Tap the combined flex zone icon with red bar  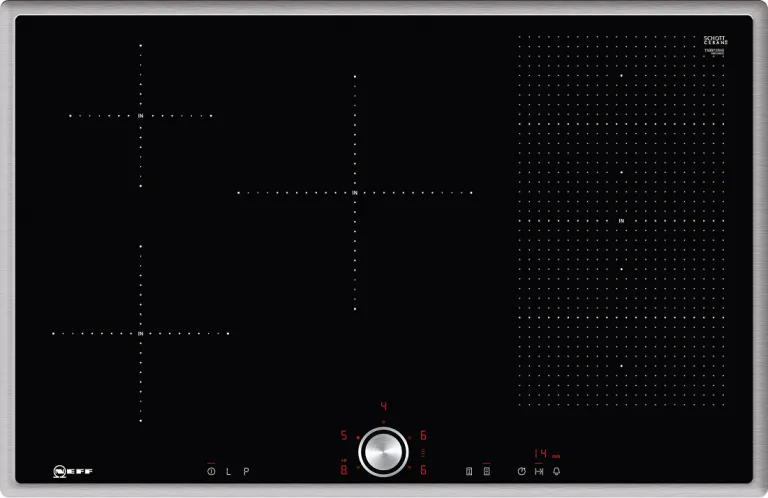(x=486, y=470)
